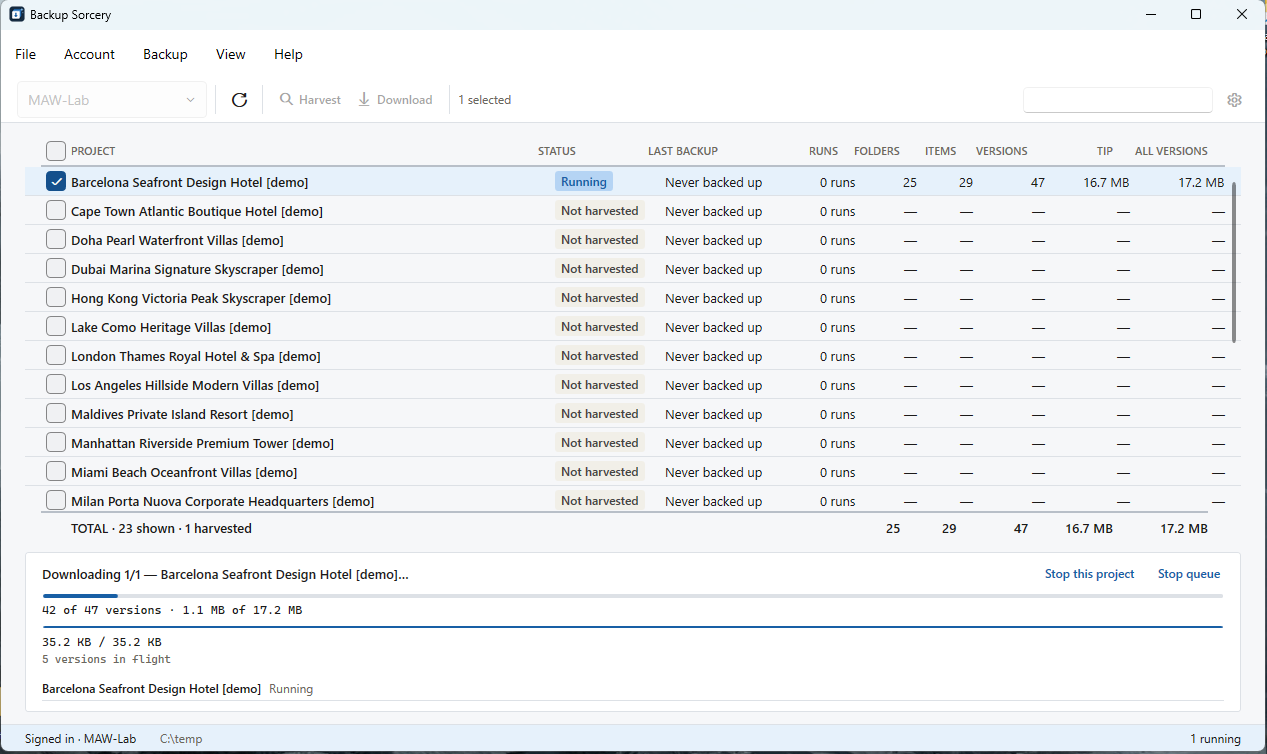Click 0 runs in Manhattan Riverside row
Screen dimensions: 1267x754
(x=837, y=443)
